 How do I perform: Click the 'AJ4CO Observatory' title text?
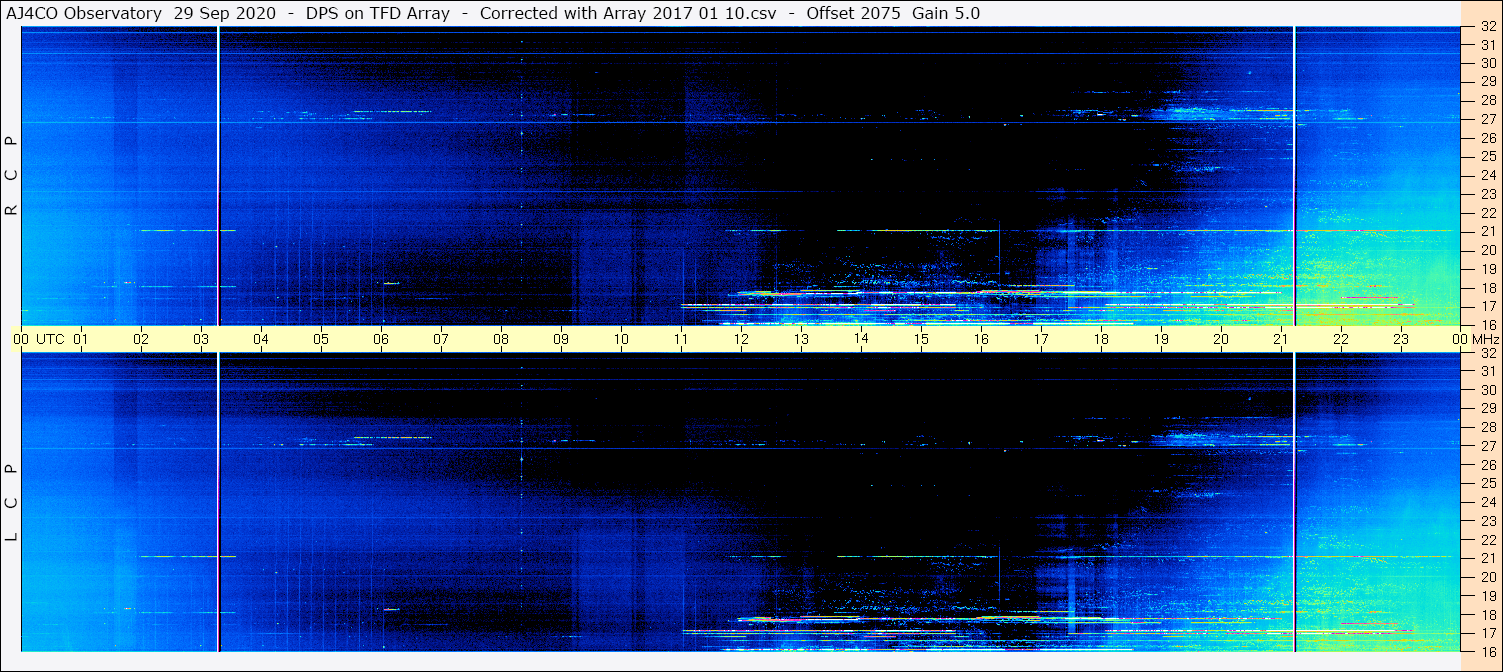(x=83, y=13)
